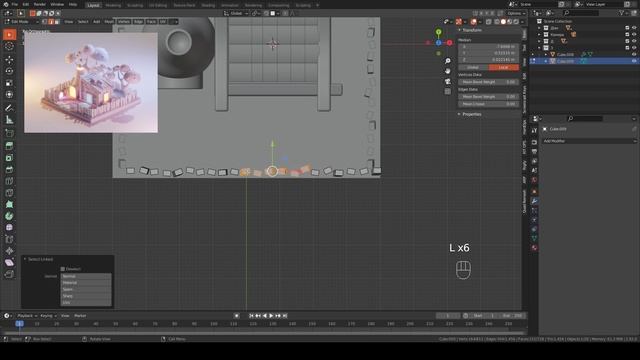Switch to the Sculpting workspace tab

click(x=135, y=5)
